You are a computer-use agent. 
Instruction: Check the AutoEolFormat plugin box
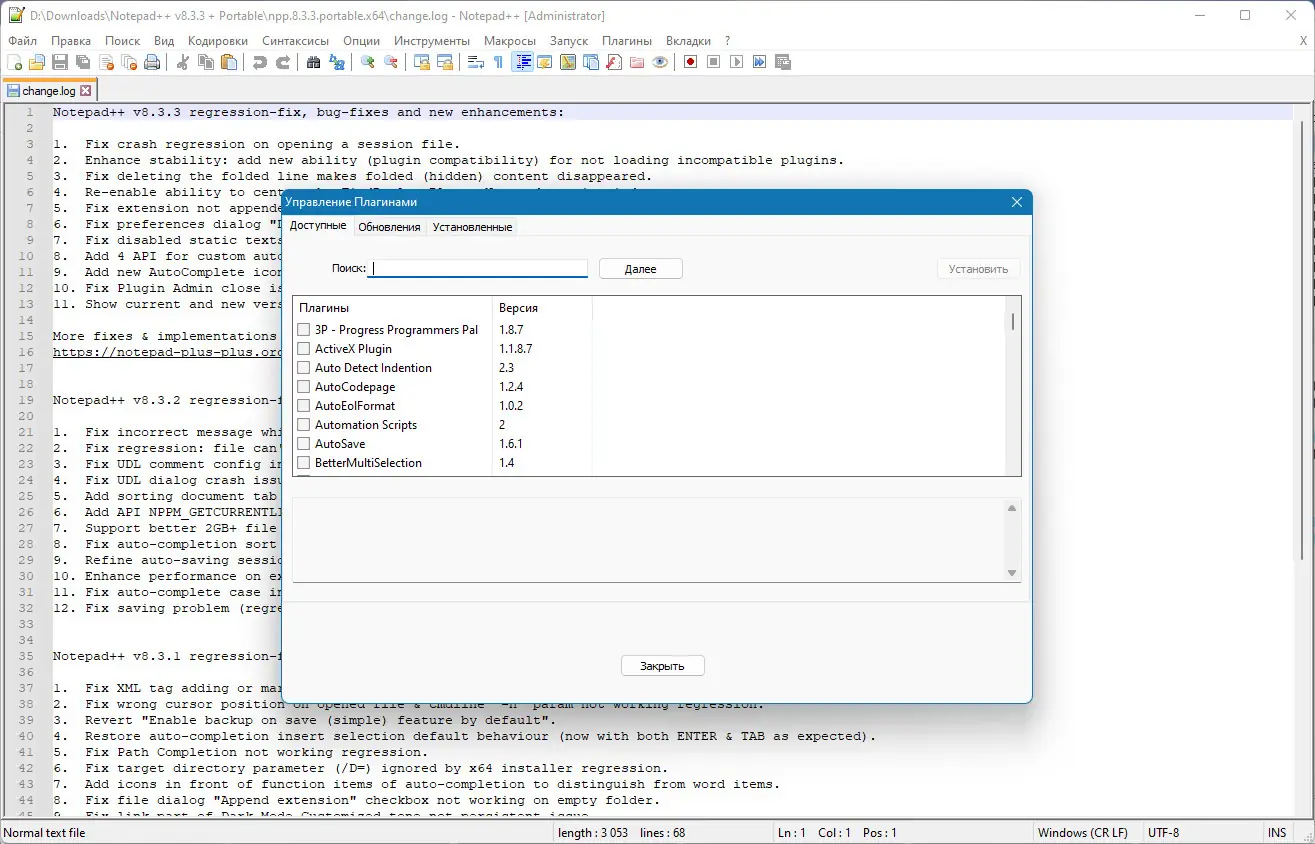304,406
